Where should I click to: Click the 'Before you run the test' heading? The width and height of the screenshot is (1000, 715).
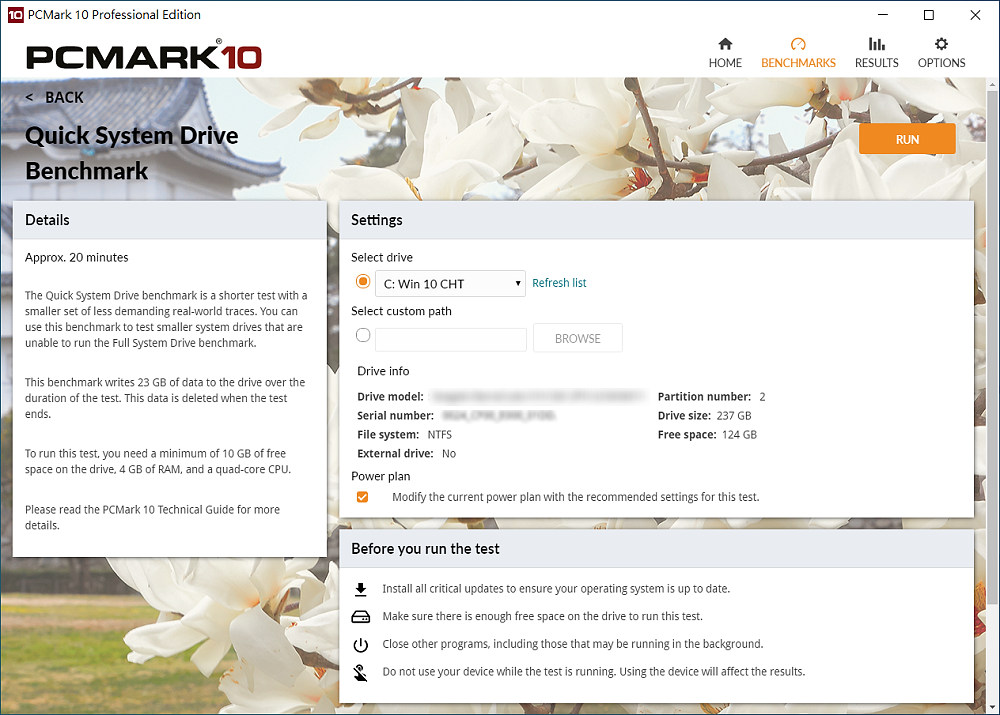point(425,549)
